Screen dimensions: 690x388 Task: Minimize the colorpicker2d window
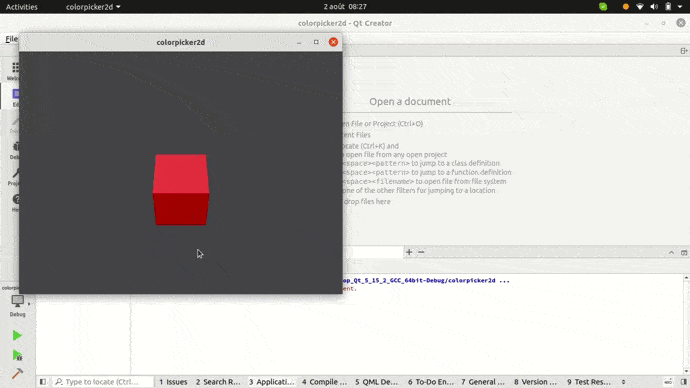click(299, 42)
